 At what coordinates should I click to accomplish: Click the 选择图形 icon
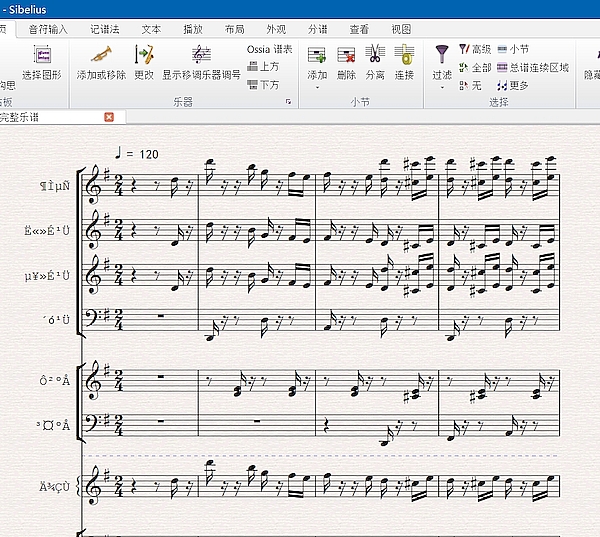42,55
